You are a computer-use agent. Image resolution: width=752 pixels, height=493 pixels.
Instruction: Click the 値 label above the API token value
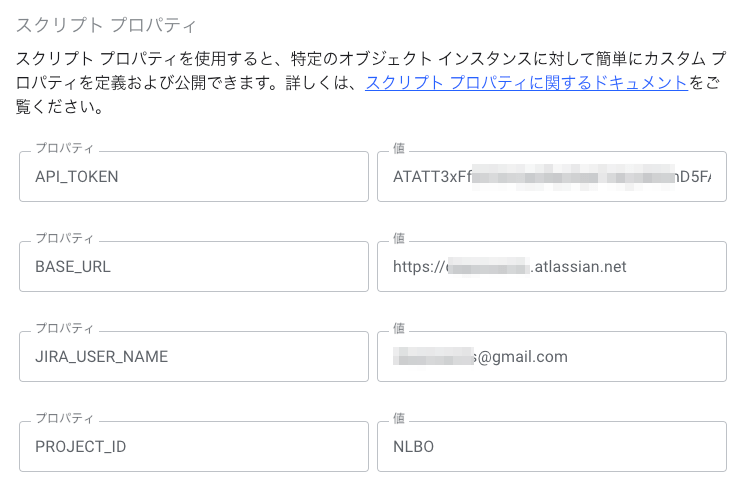click(x=399, y=148)
